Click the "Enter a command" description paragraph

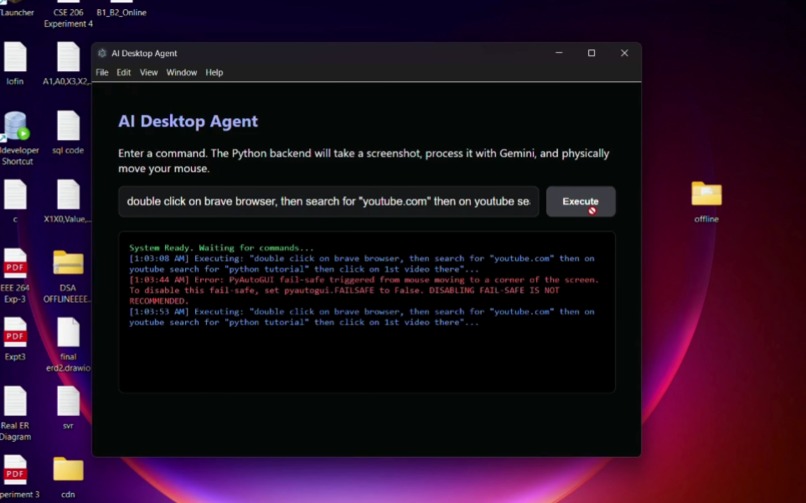point(363,161)
